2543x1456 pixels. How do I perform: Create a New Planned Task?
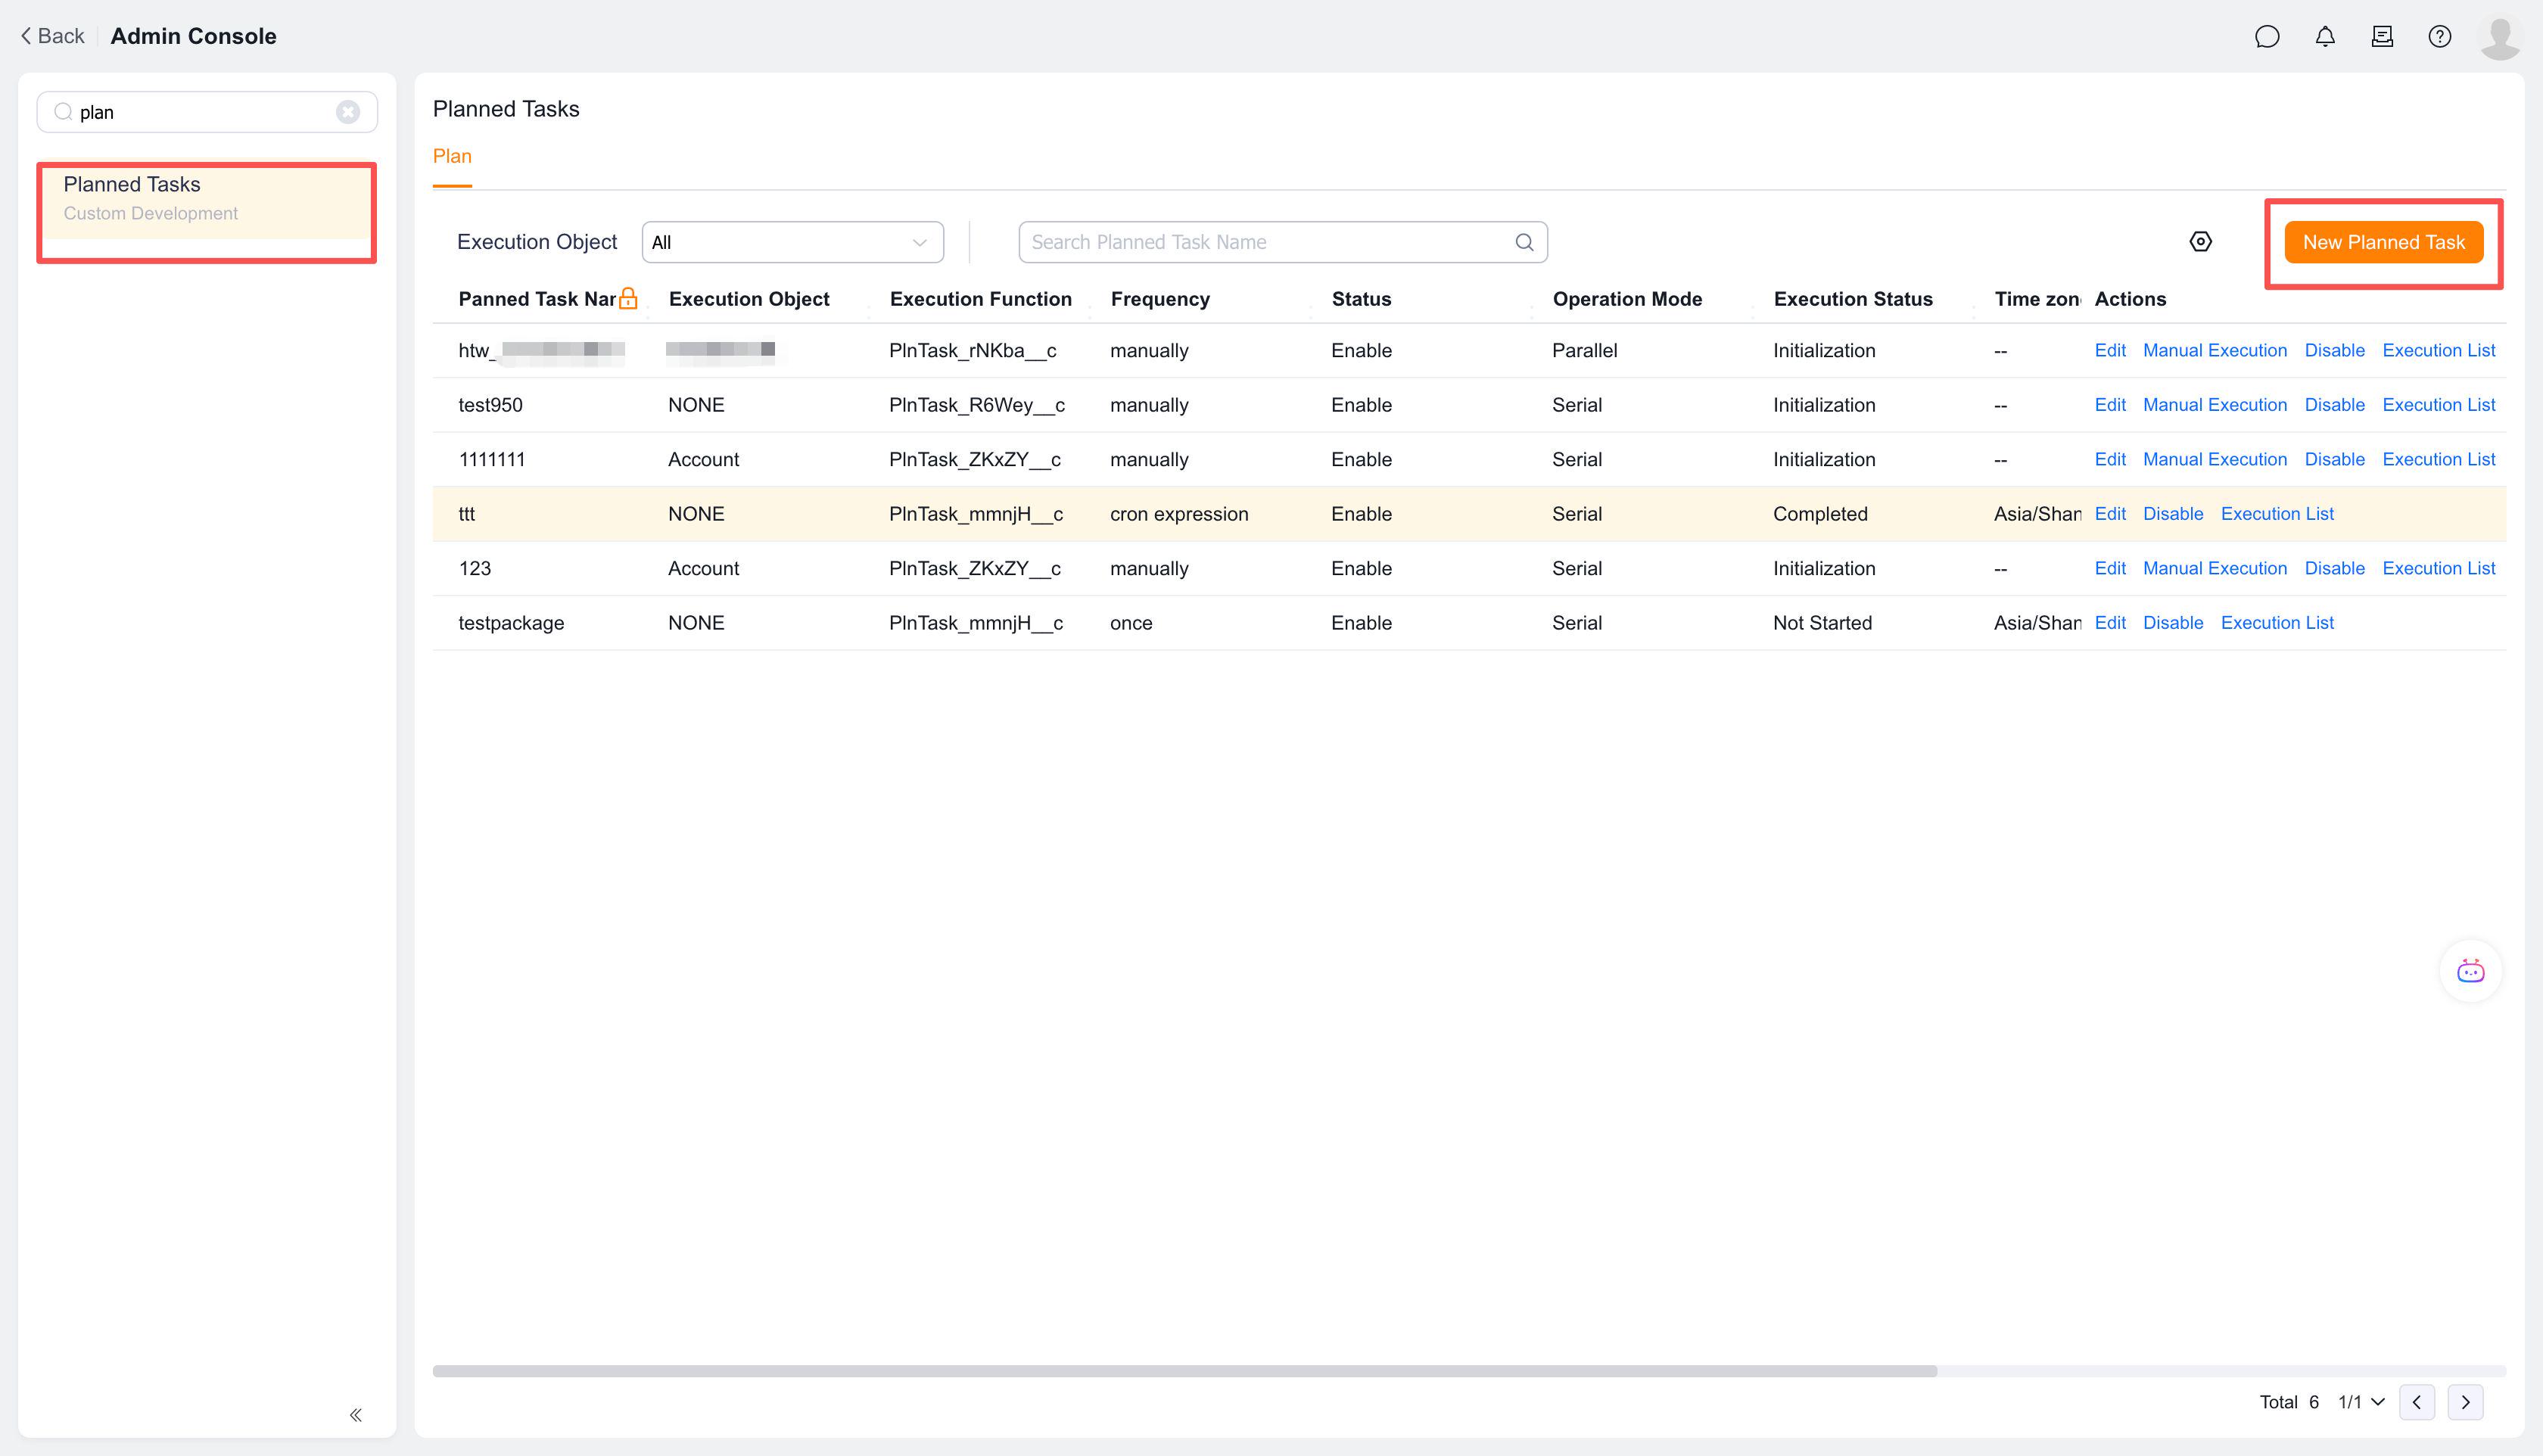2384,242
